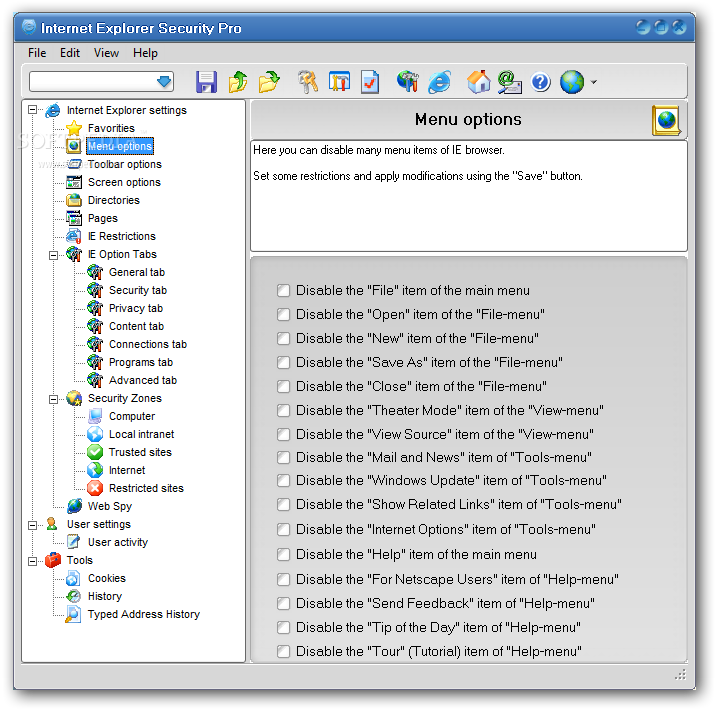Check Disable the "For Netscape Users" item checkbox
This screenshot has width=716, height=710.
(x=284, y=579)
